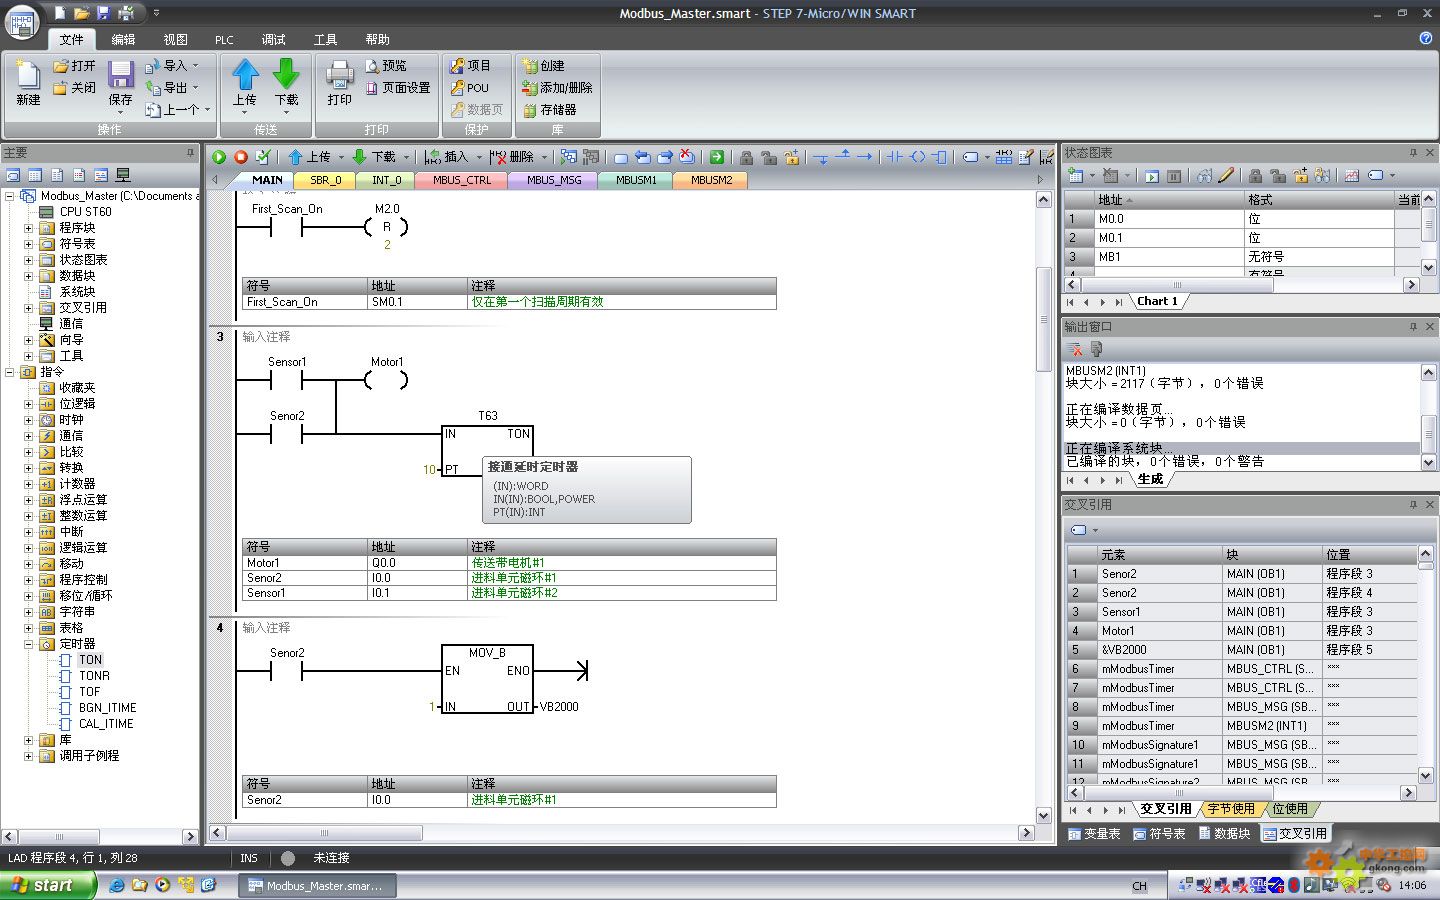The image size is (1440, 900).
Task: Click the red Stop PLC icon
Action: click(x=241, y=157)
